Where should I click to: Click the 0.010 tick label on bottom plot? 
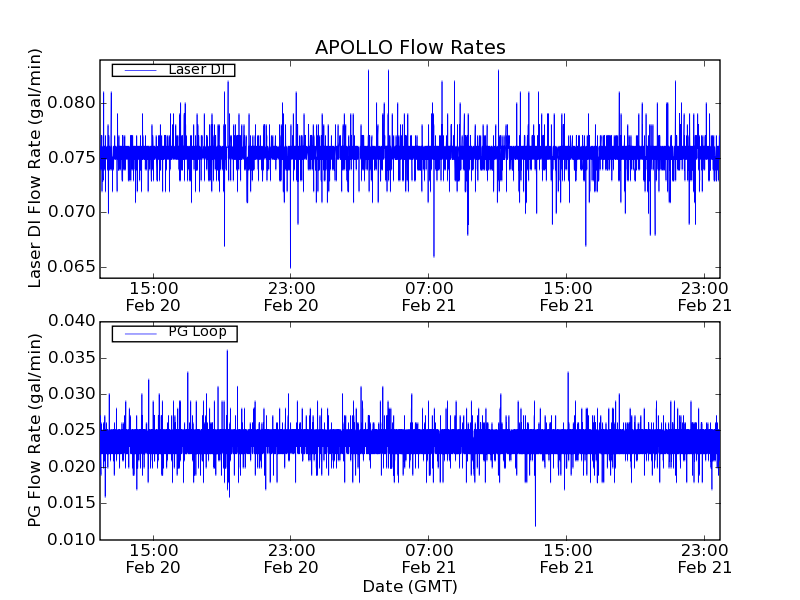point(71,539)
